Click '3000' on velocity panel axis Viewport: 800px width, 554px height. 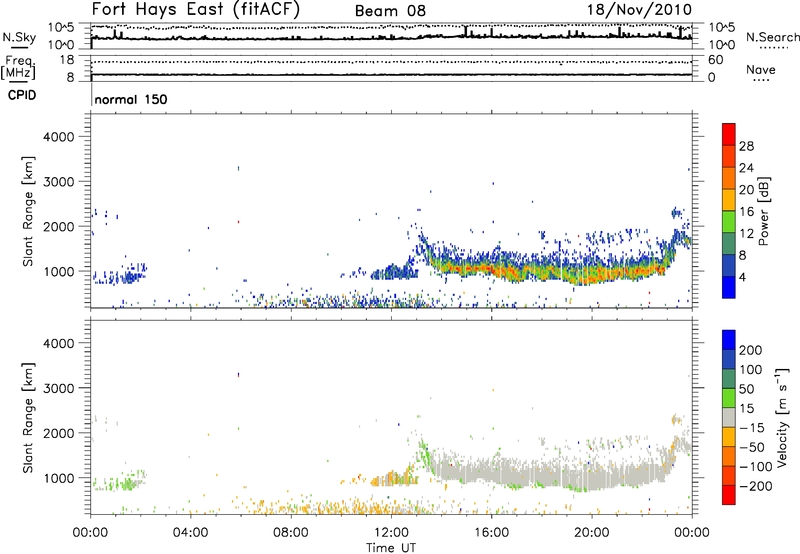point(59,388)
